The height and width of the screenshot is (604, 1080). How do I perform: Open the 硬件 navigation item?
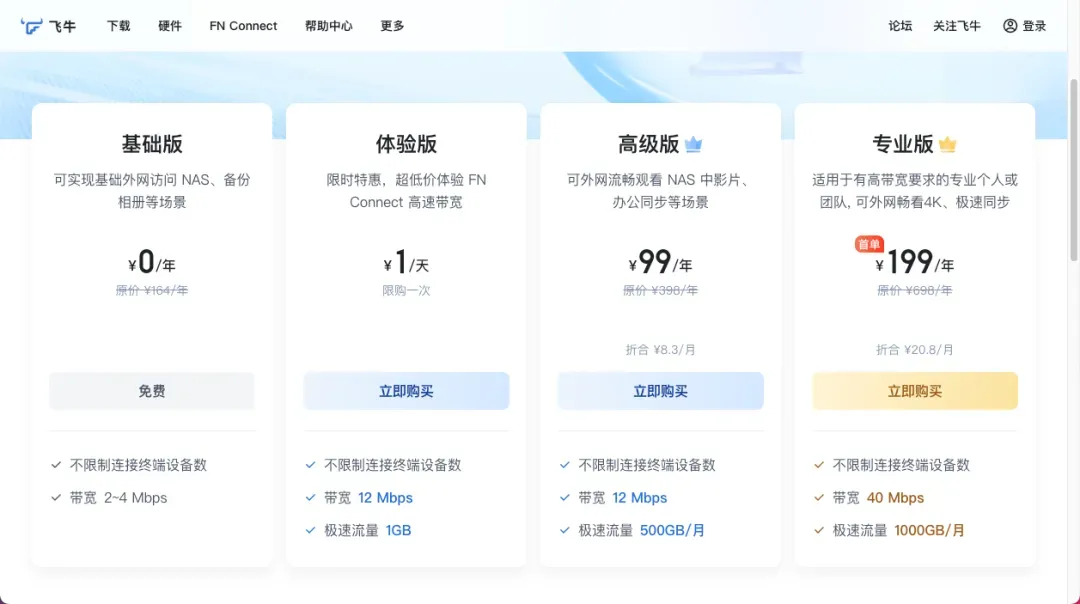click(170, 26)
